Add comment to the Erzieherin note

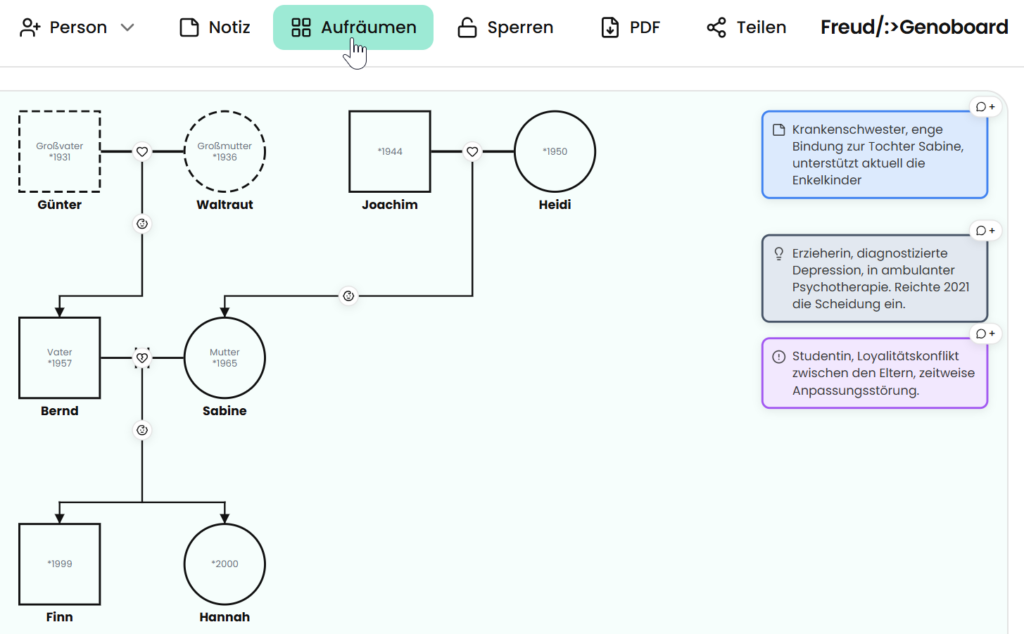click(x=985, y=231)
